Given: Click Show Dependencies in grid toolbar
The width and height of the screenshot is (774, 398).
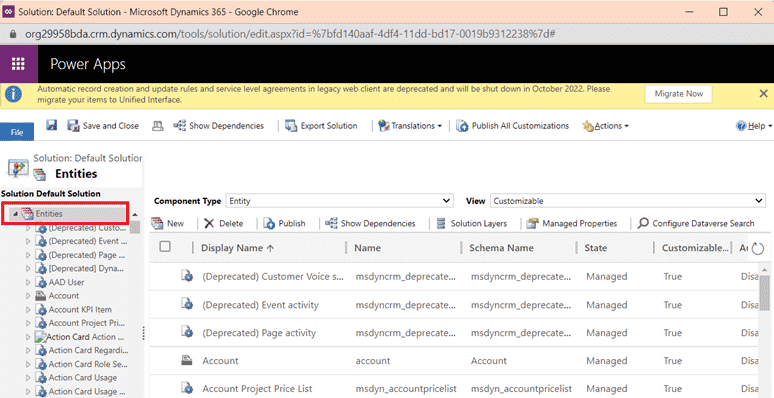Looking at the screenshot, I should (x=370, y=224).
